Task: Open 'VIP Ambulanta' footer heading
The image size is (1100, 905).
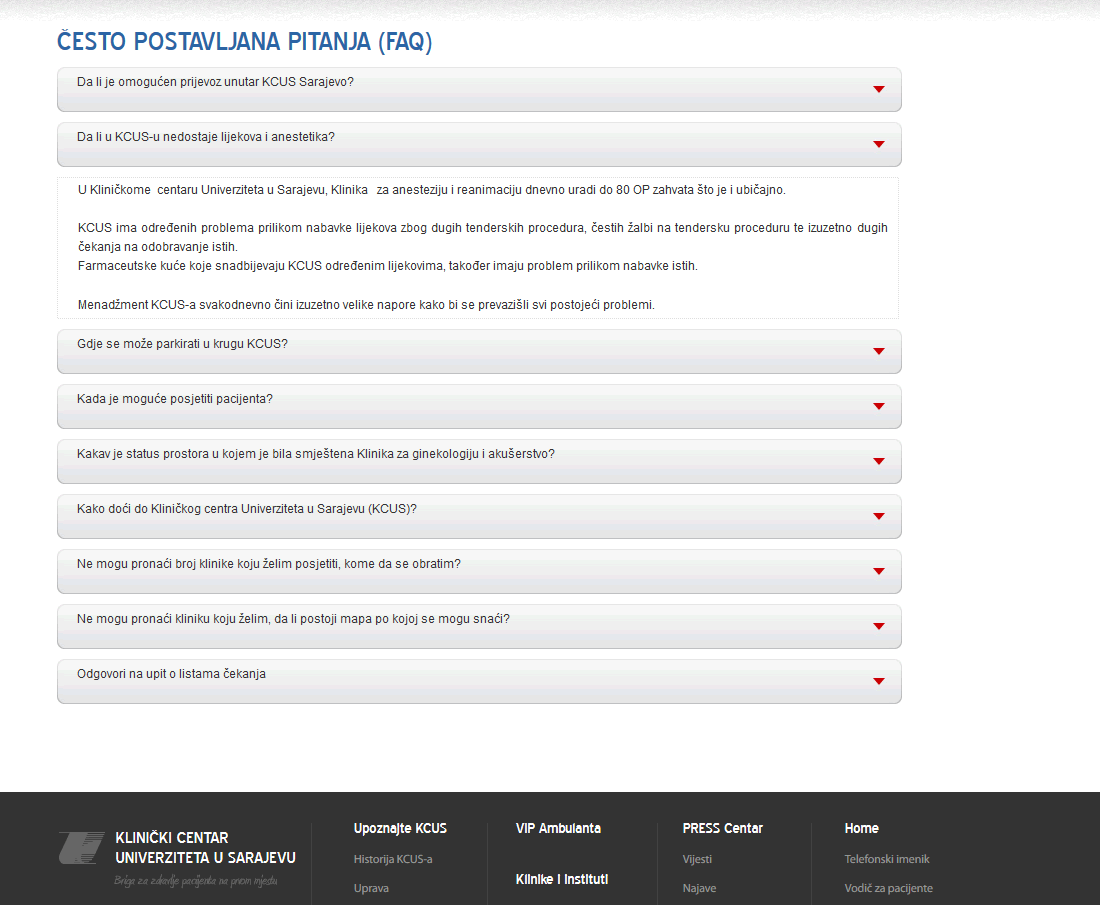Action: coord(558,828)
